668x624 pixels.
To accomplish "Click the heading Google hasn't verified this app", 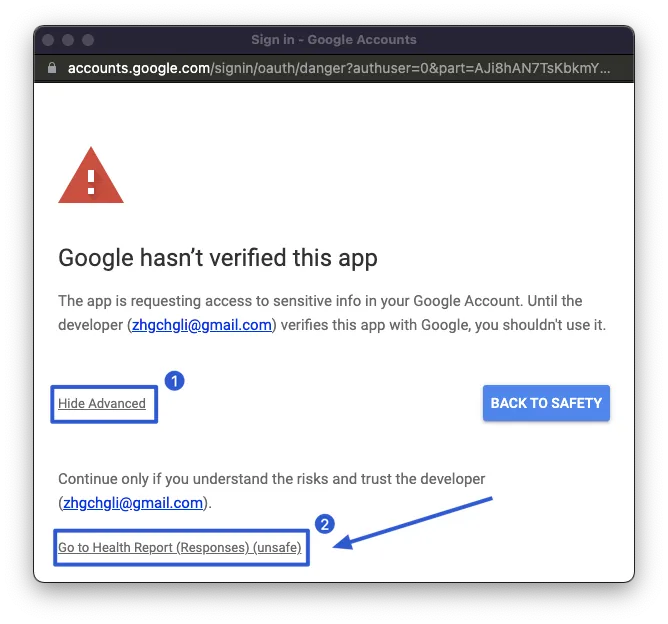I will click(218, 258).
